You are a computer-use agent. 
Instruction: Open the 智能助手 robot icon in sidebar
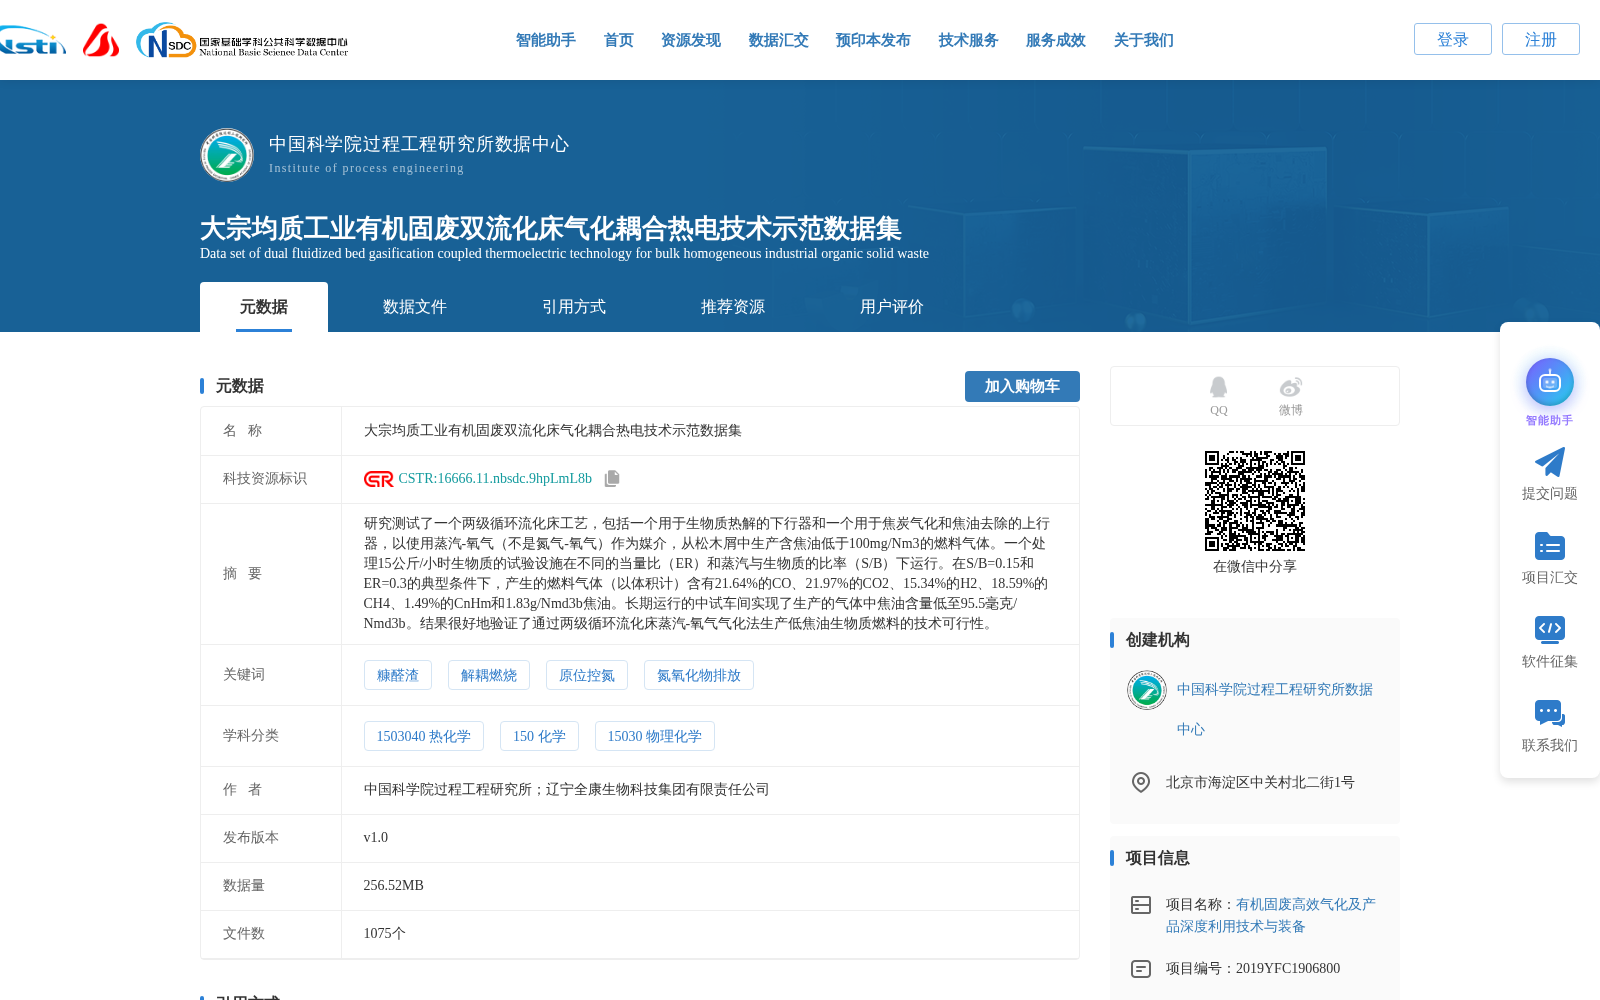point(1550,382)
